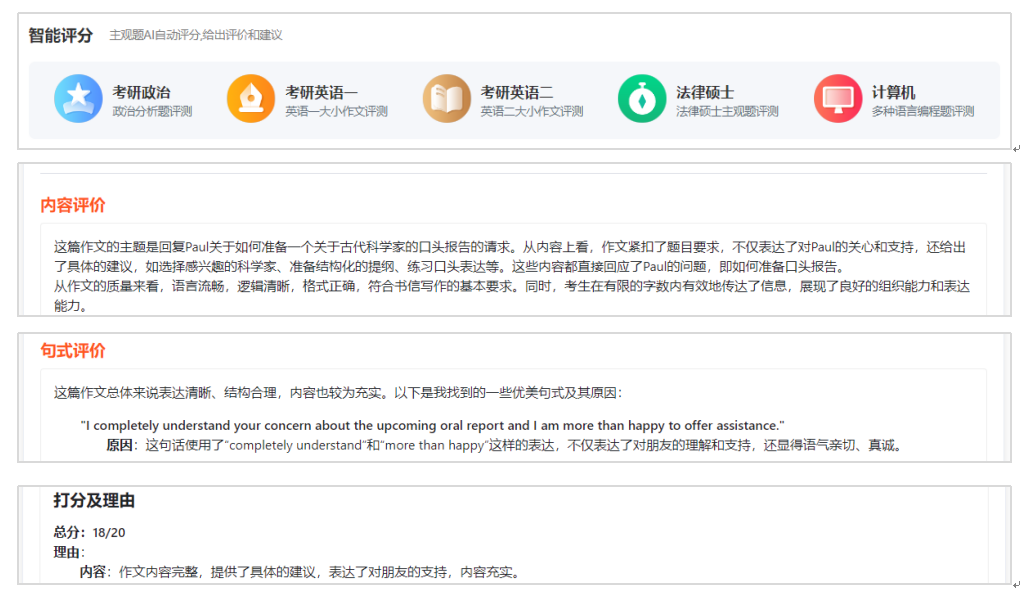This screenshot has height=594, width=1022.
Task: Click the quoted sentence "I completely understand your concern"
Action: pyautogui.click(x=432, y=425)
